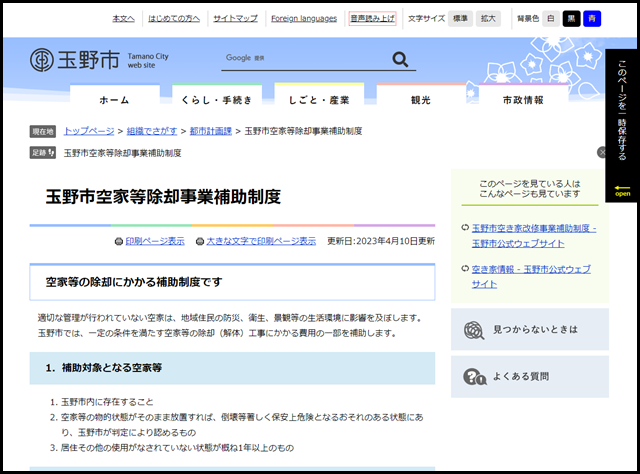640x474 pixels.
Task: Open the くらし・手続き navigation tab
Action: coord(216,101)
